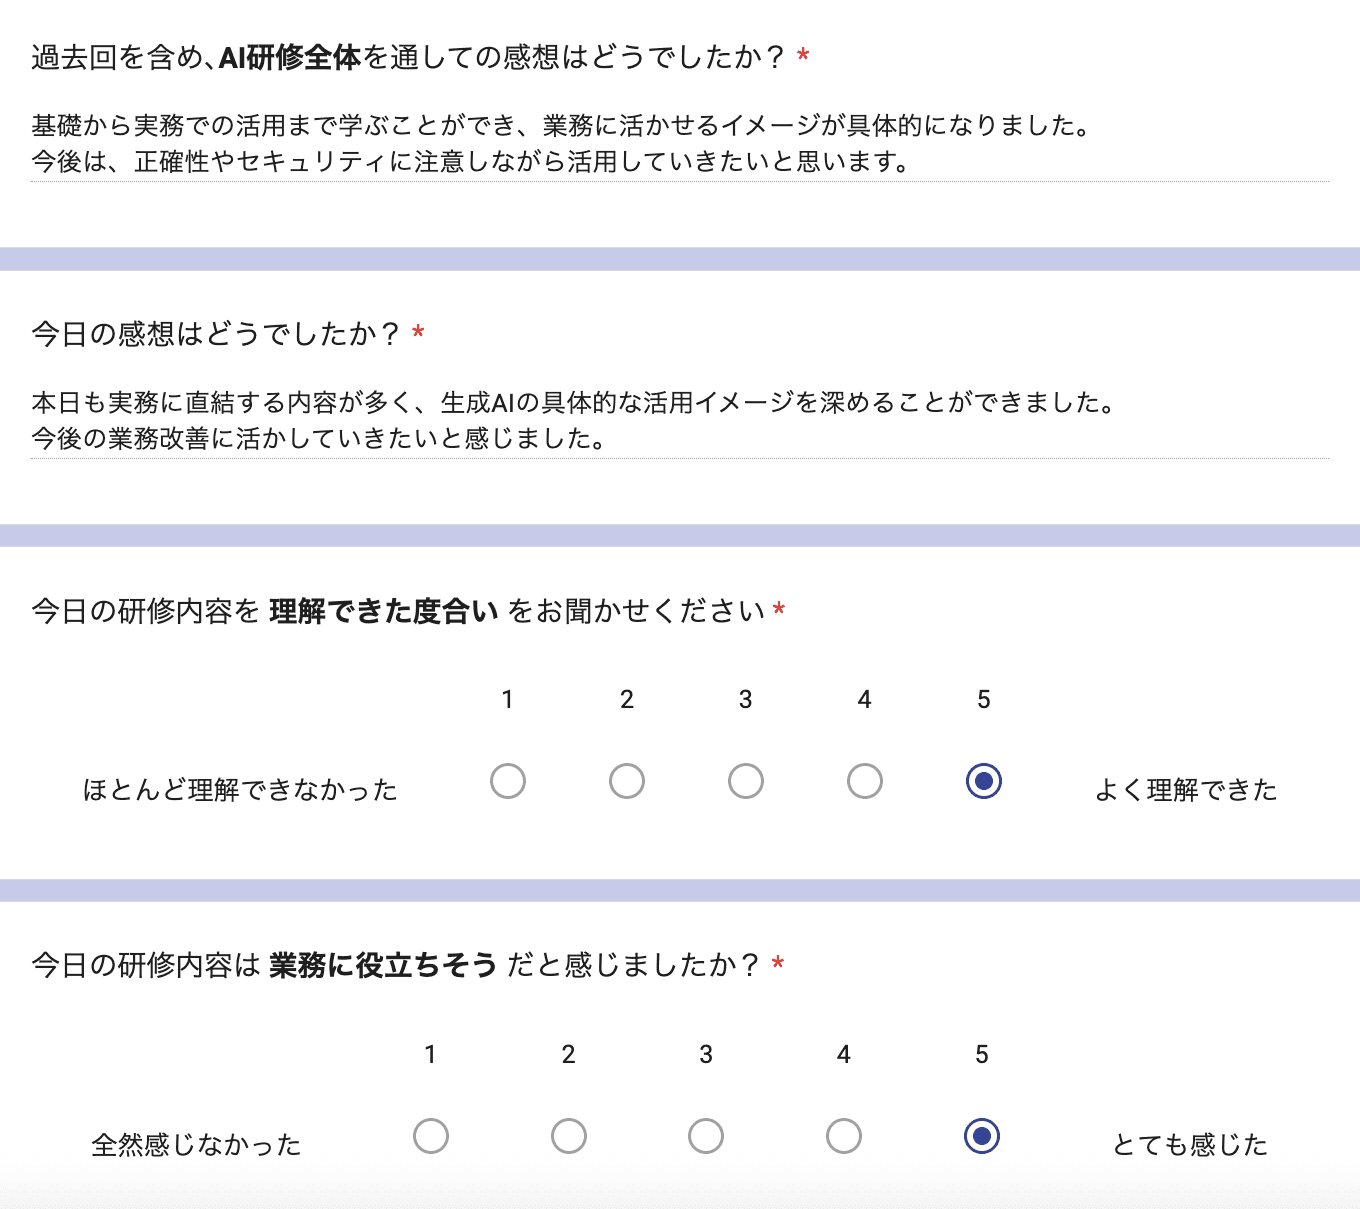Select rating 1 on the usefulness scale
Viewport: 1360px width, 1209px height.
click(431, 1136)
